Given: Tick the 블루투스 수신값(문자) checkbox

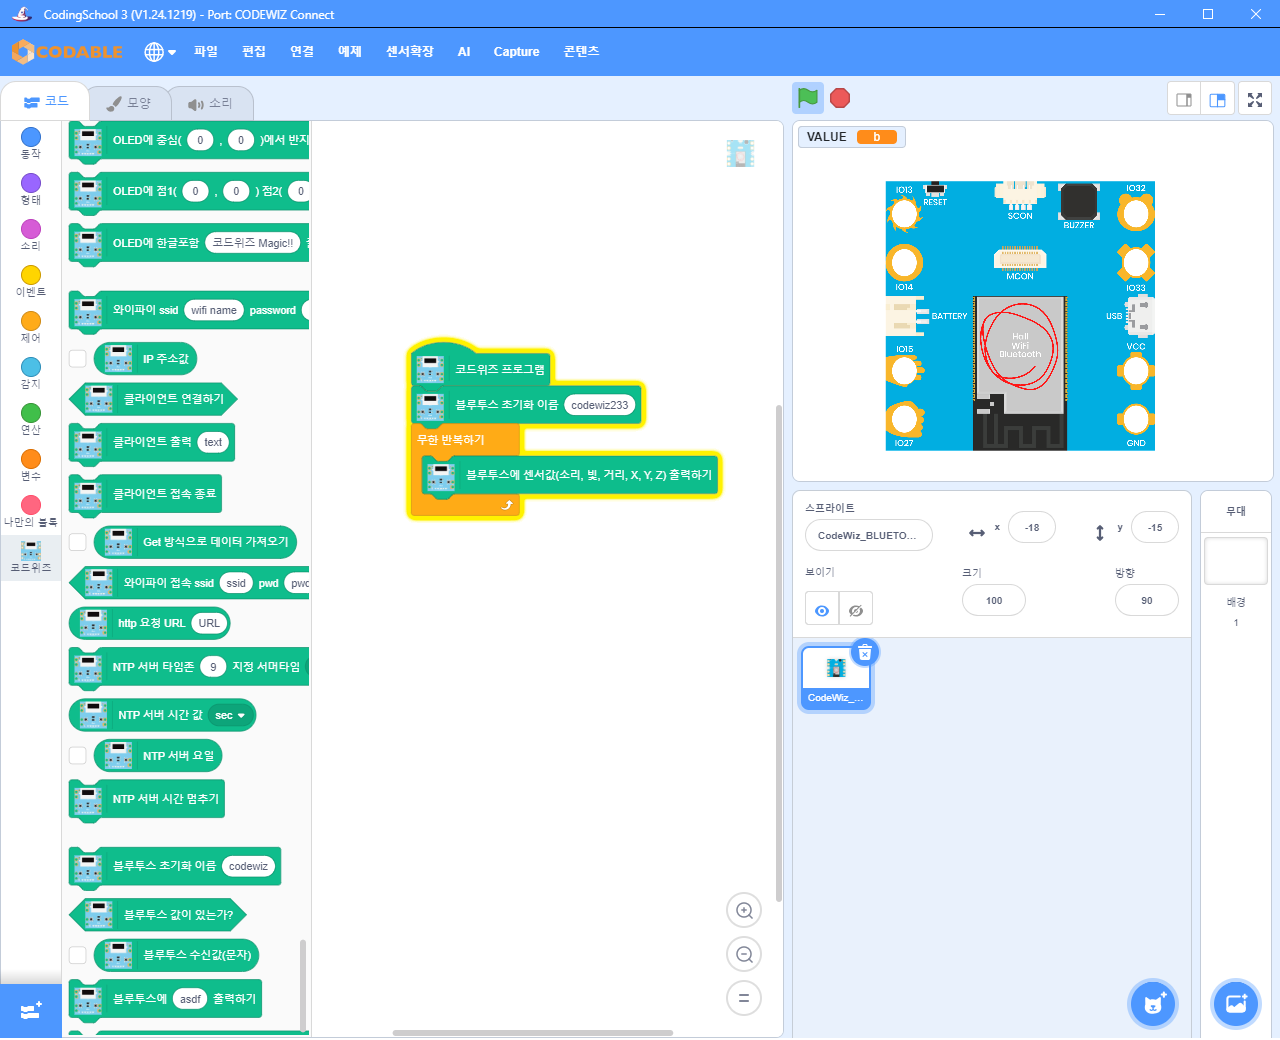Looking at the screenshot, I should pyautogui.click(x=78, y=955).
